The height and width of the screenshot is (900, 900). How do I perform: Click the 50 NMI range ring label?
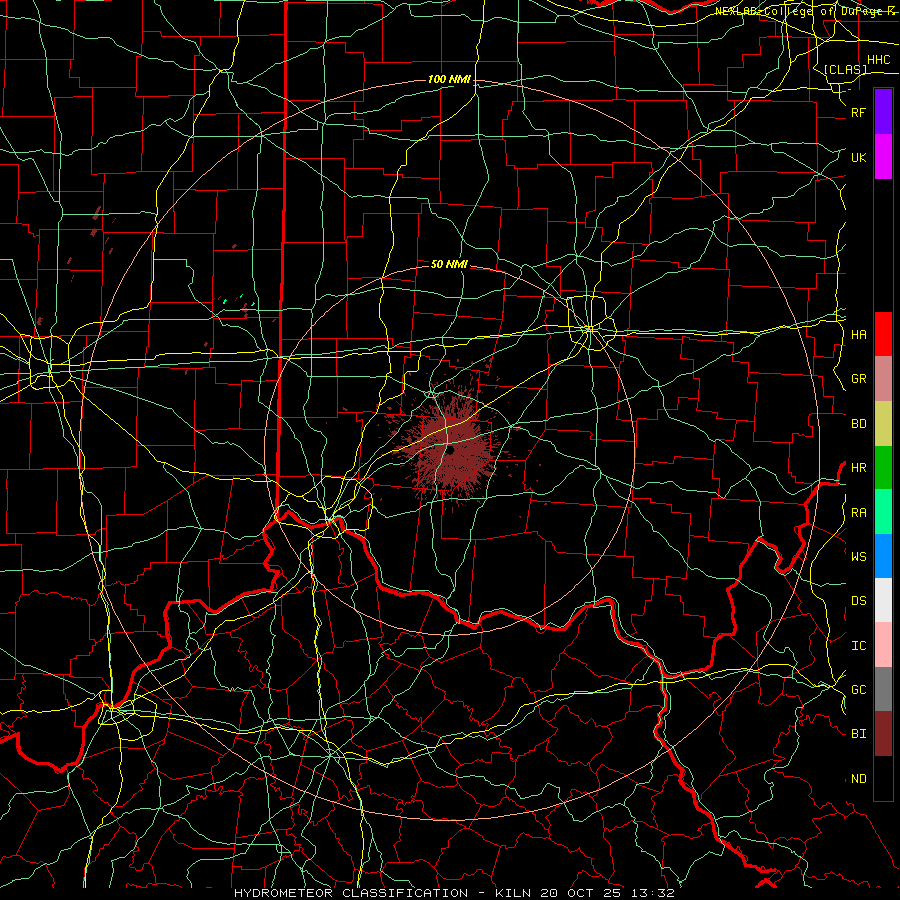[449, 264]
